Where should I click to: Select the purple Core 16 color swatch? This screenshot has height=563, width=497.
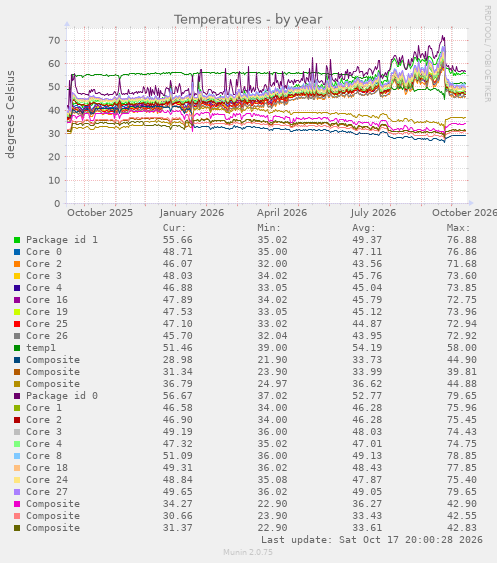(x=17, y=300)
